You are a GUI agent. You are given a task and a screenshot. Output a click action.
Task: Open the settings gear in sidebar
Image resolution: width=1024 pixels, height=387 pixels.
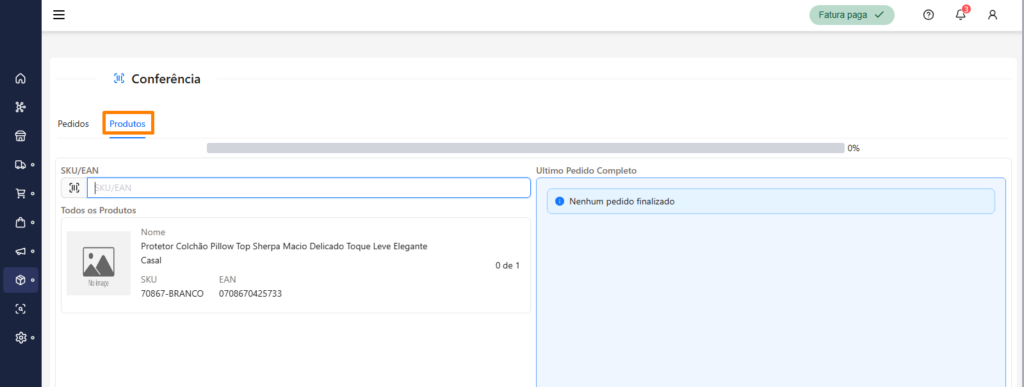tap(20, 337)
